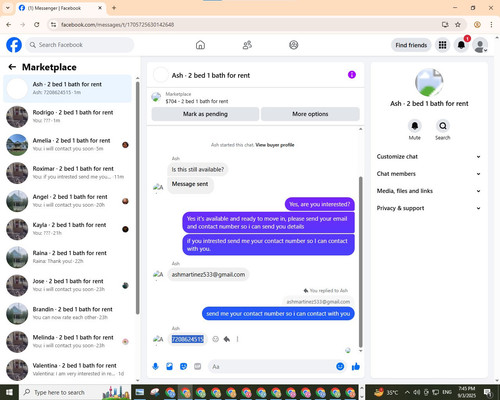Expand the Customize chat section
Image resolution: width=500 pixels, height=400 pixels.
[x=429, y=157]
